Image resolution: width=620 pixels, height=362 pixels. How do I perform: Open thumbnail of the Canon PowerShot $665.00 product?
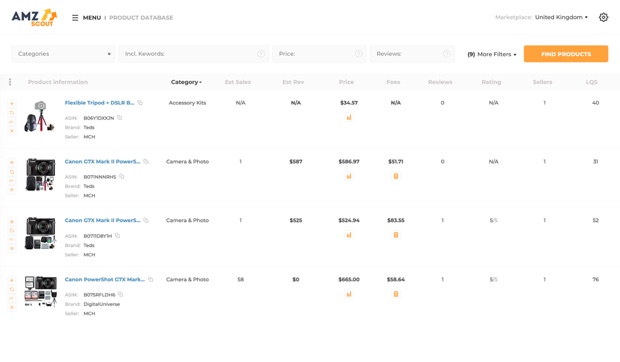tap(40, 291)
